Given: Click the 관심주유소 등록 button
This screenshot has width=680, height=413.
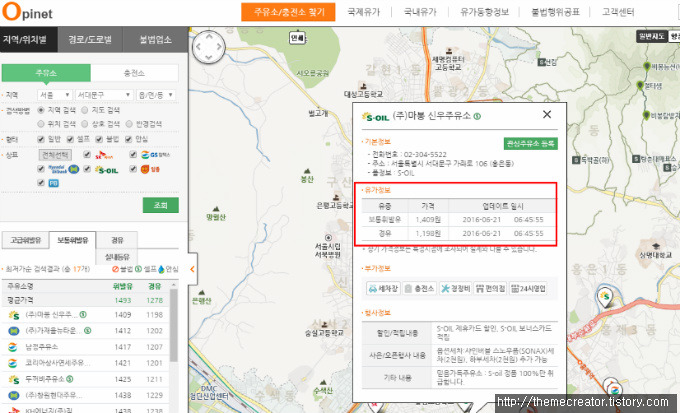Looking at the screenshot, I should 530,144.
